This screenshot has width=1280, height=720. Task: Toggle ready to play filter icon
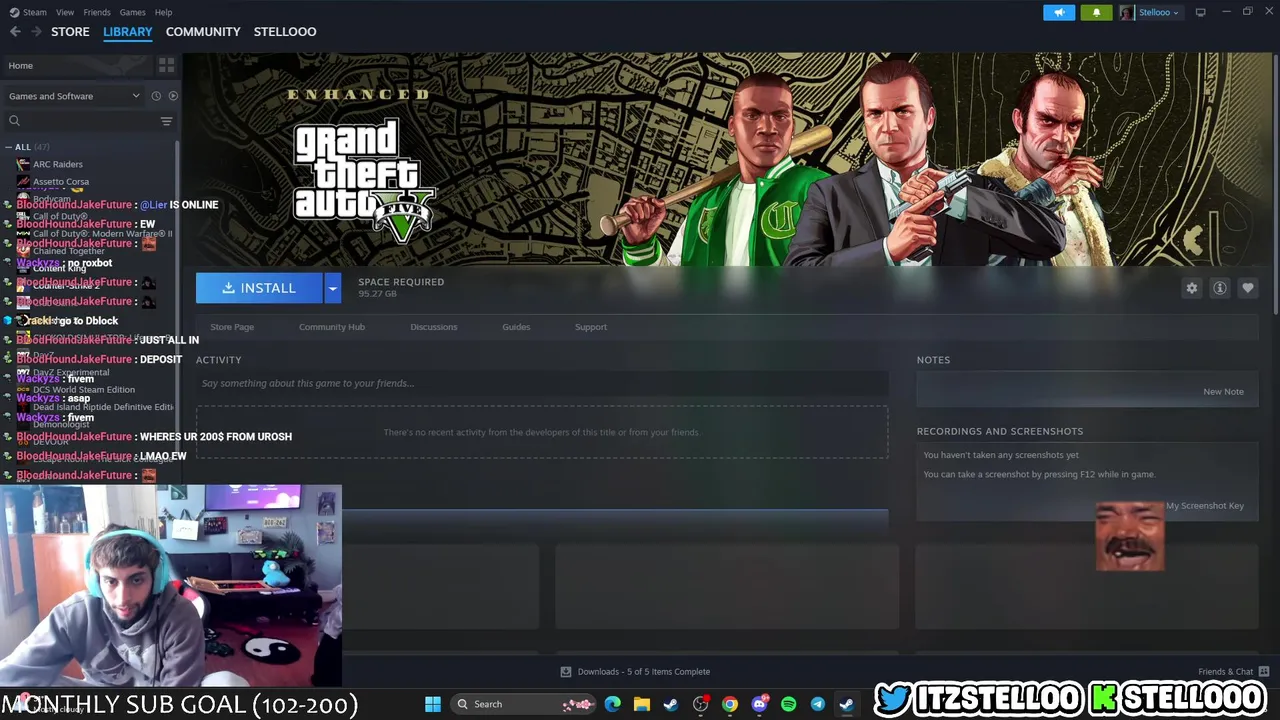coord(173,96)
